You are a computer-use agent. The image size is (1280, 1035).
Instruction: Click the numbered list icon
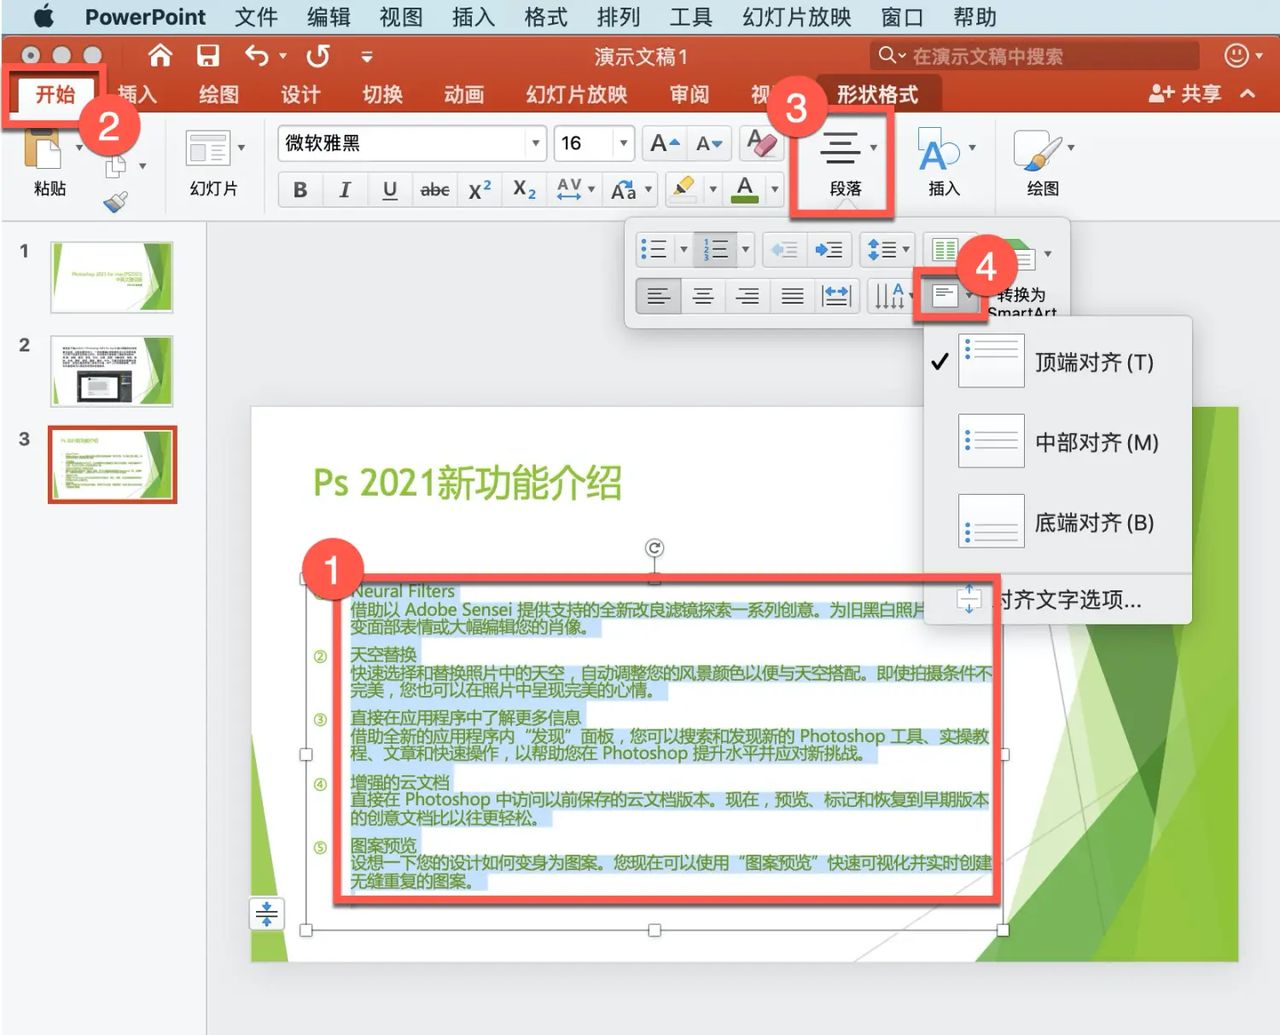(x=716, y=249)
